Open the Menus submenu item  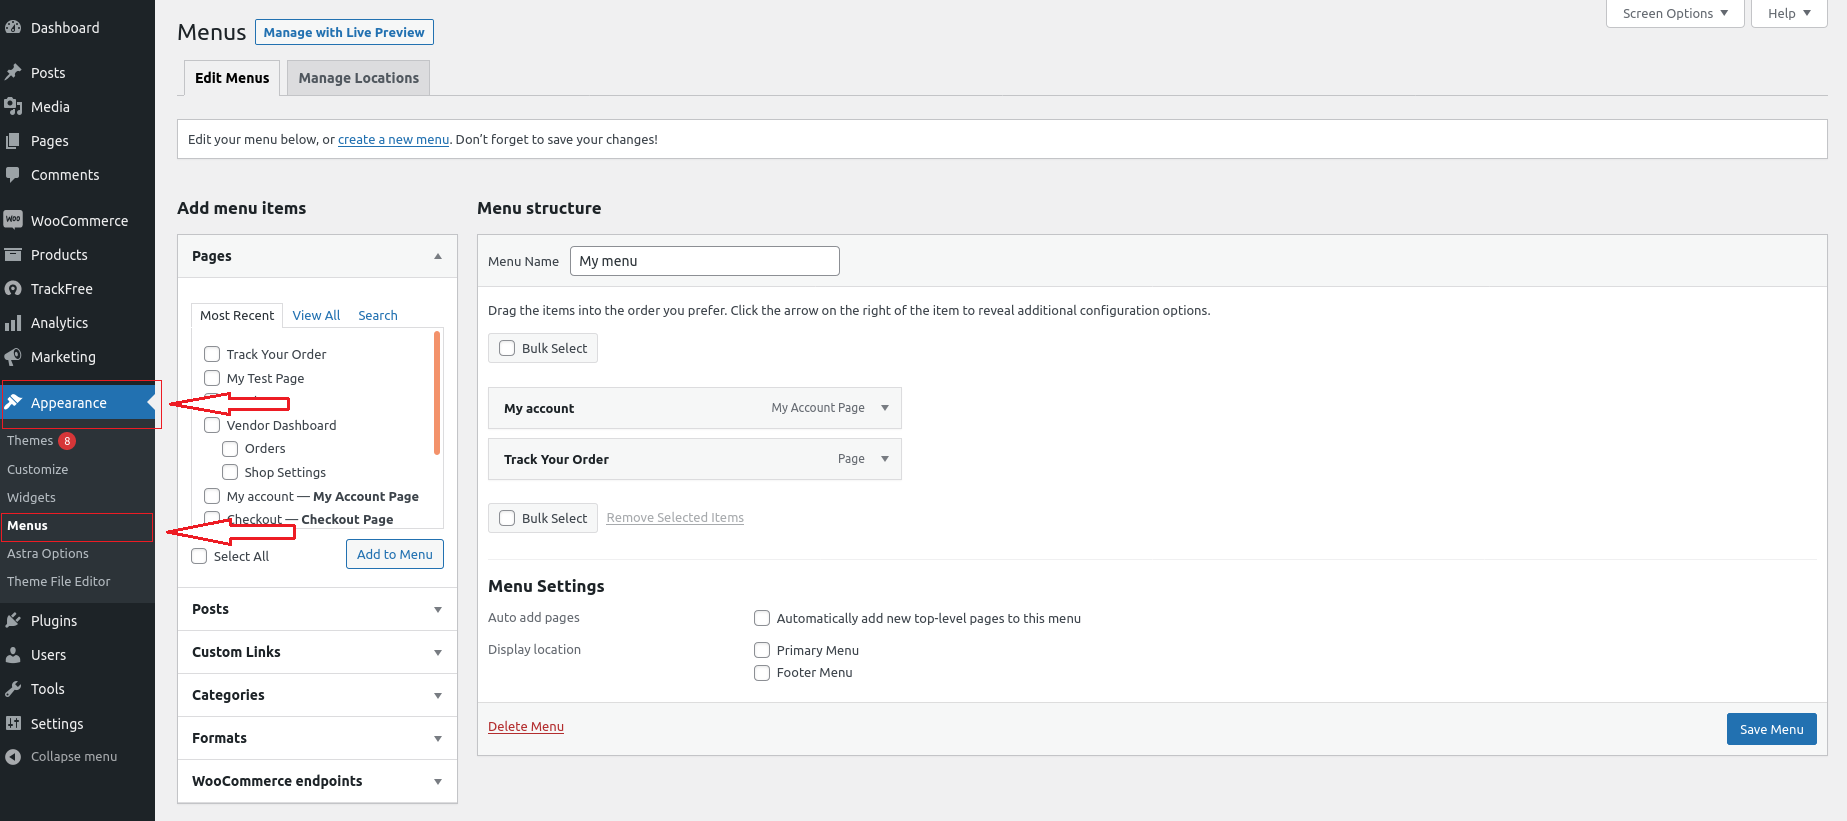click(x=27, y=525)
